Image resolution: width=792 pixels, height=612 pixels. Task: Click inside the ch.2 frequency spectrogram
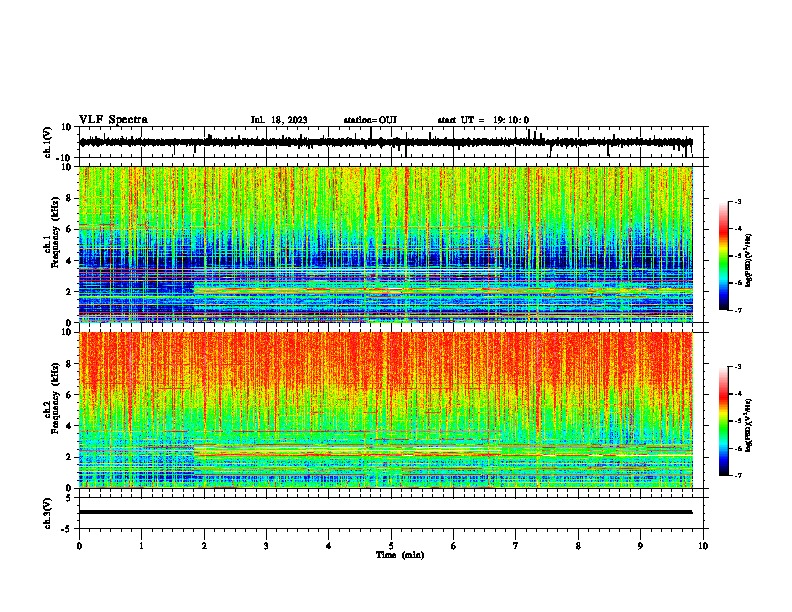point(386,410)
